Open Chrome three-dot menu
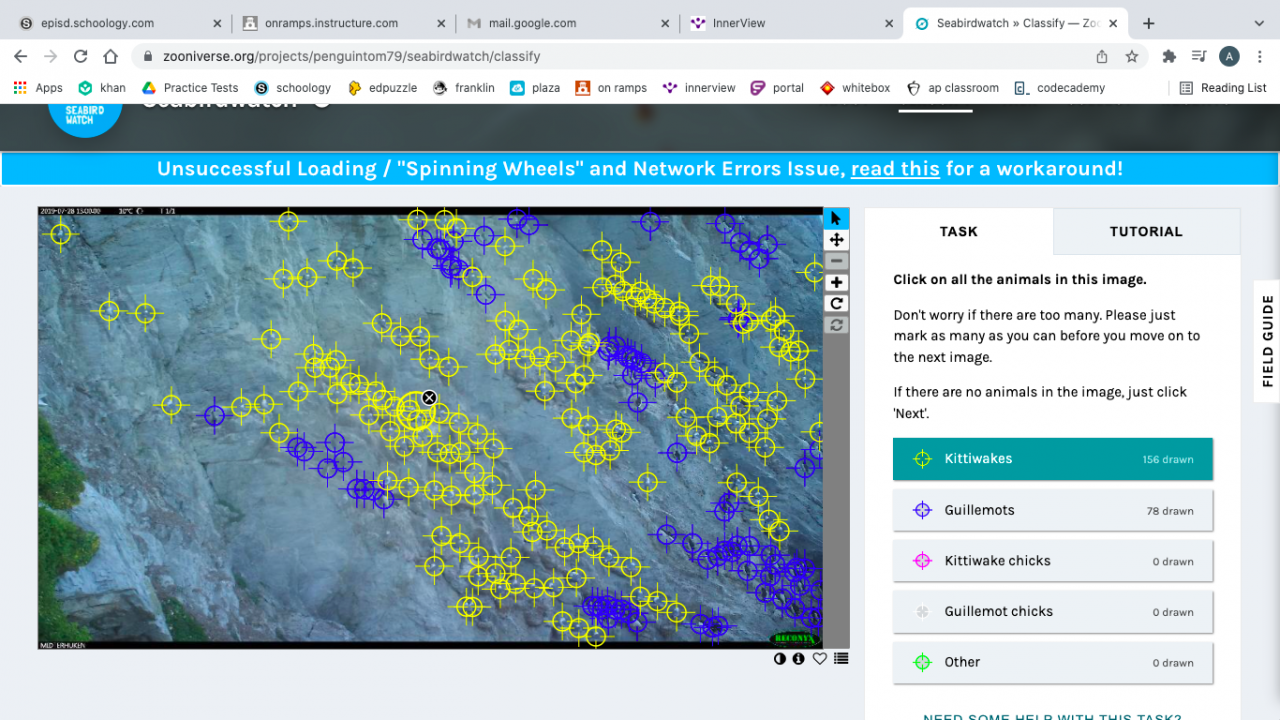 pyautogui.click(x=1260, y=57)
